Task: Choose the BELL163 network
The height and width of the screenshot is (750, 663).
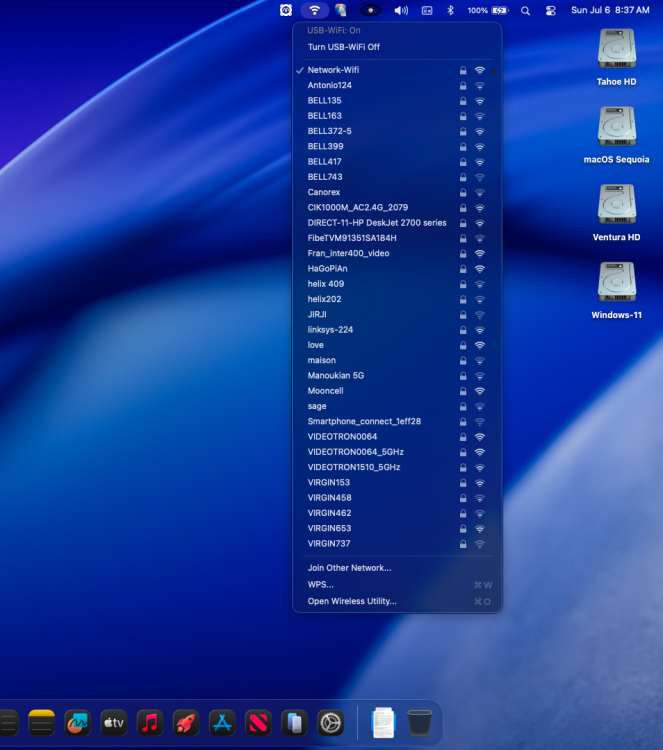Action: click(397, 116)
